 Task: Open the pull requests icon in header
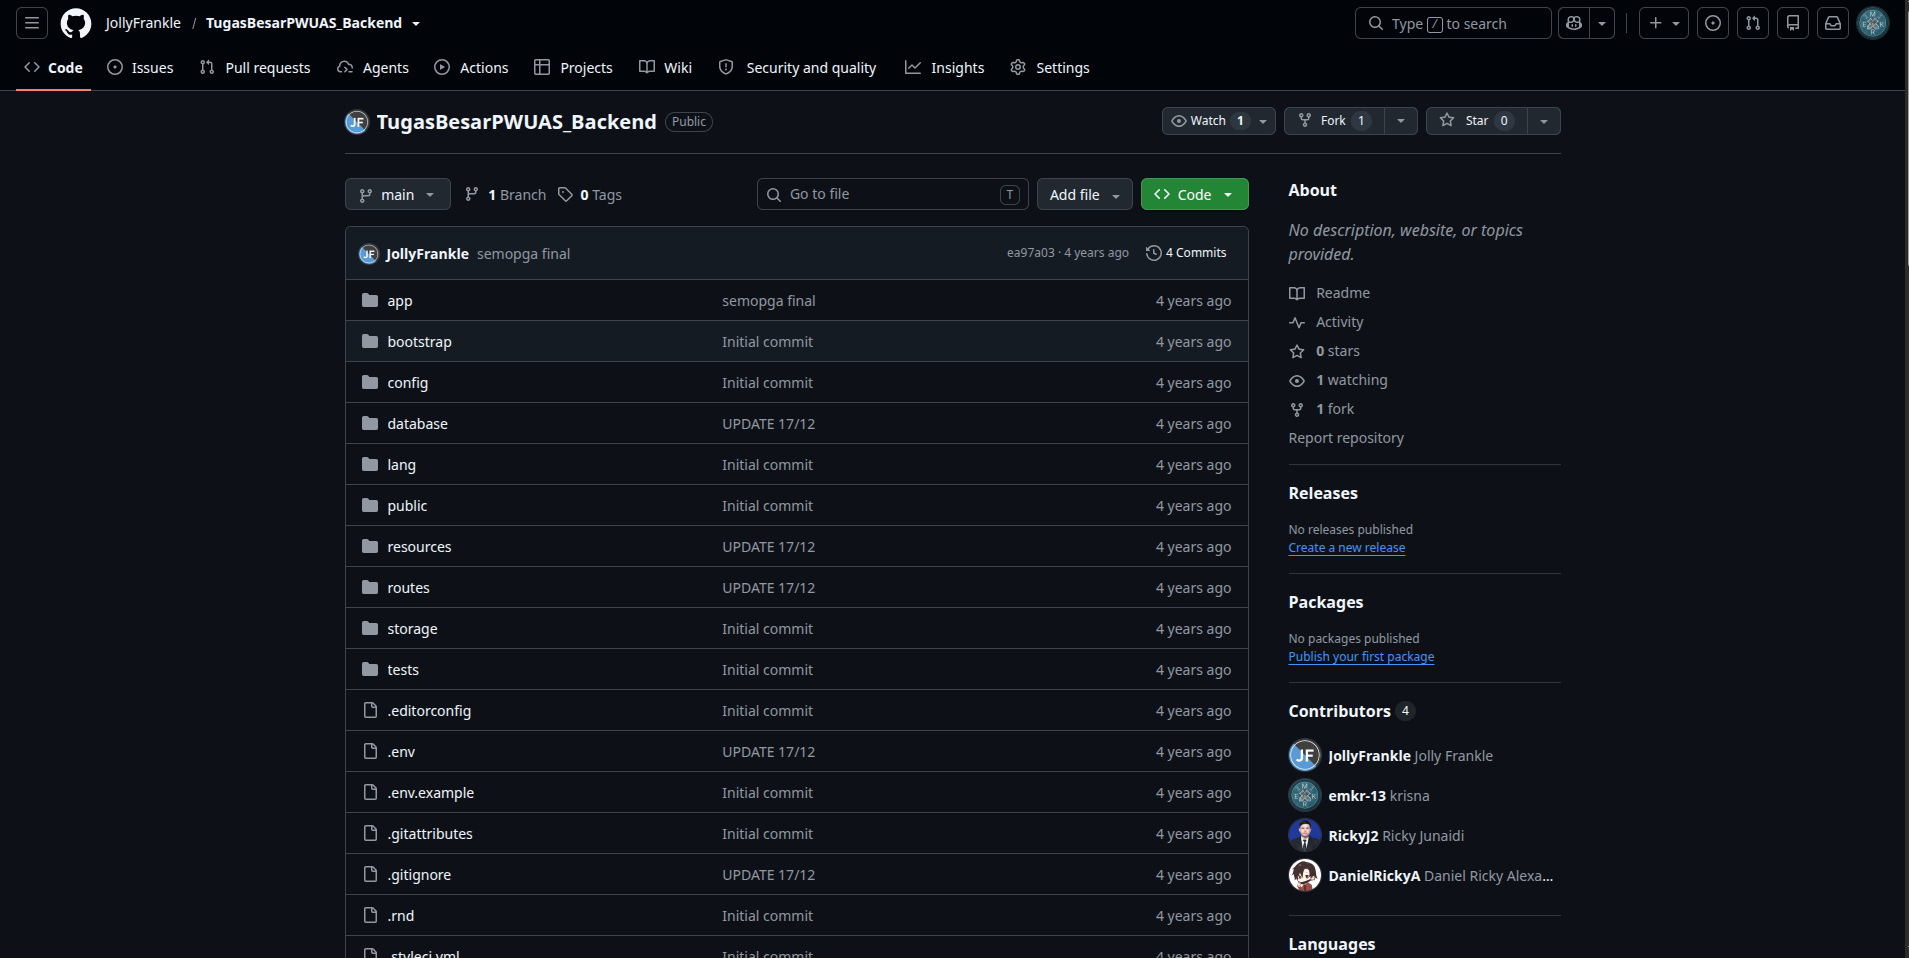[x=1753, y=23]
